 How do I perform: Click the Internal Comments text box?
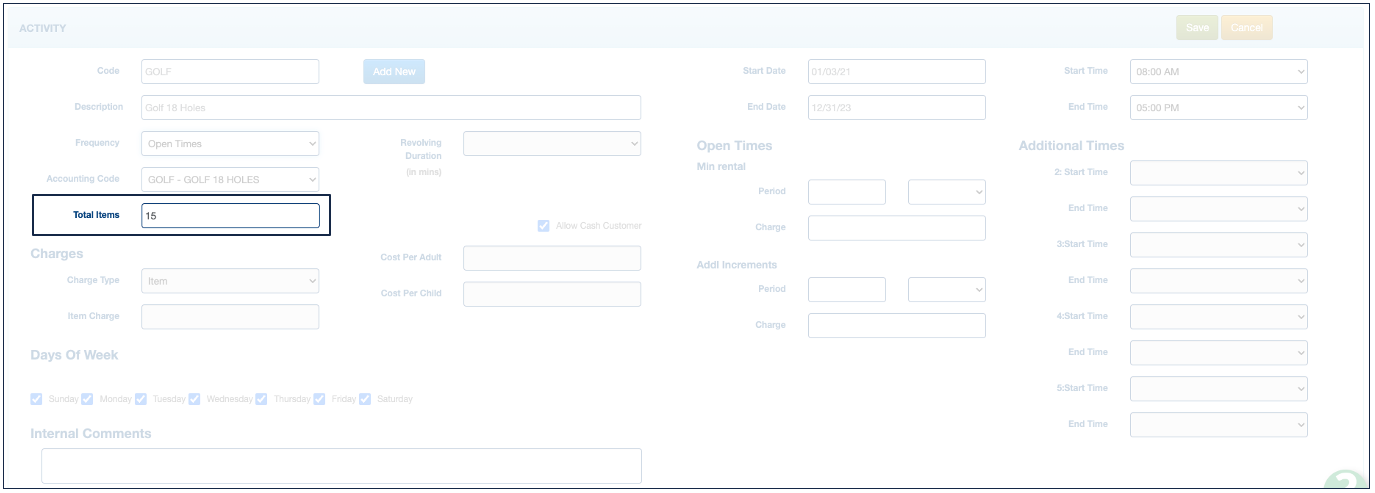(341, 466)
